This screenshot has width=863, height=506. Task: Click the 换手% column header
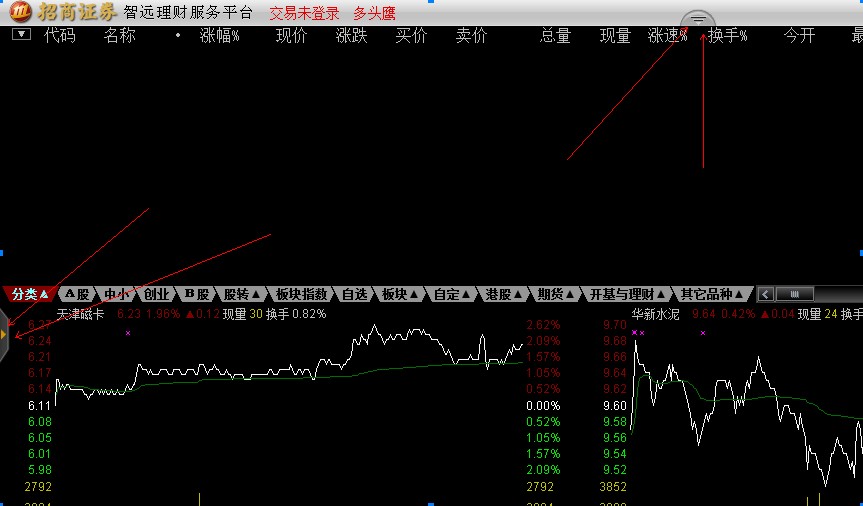point(728,36)
